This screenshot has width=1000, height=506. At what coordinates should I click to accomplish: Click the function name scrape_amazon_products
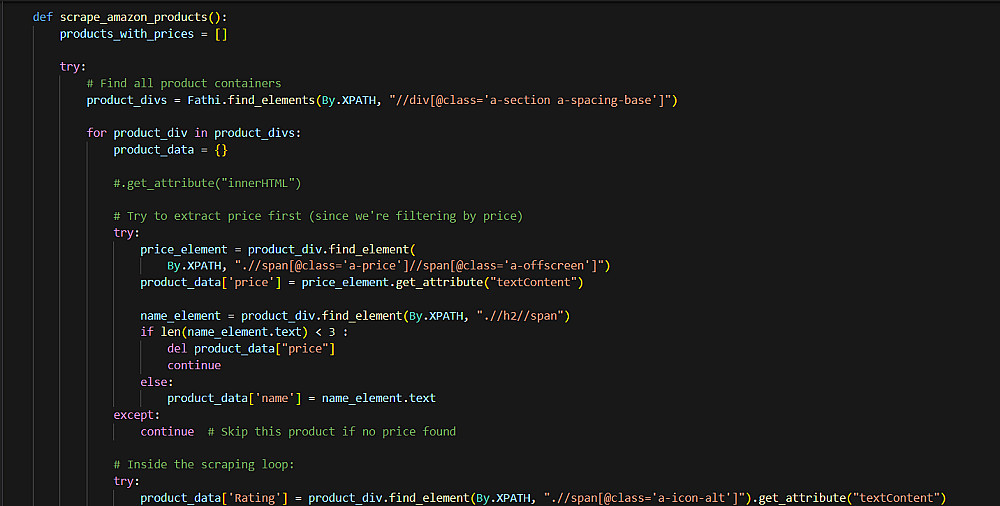pos(134,17)
